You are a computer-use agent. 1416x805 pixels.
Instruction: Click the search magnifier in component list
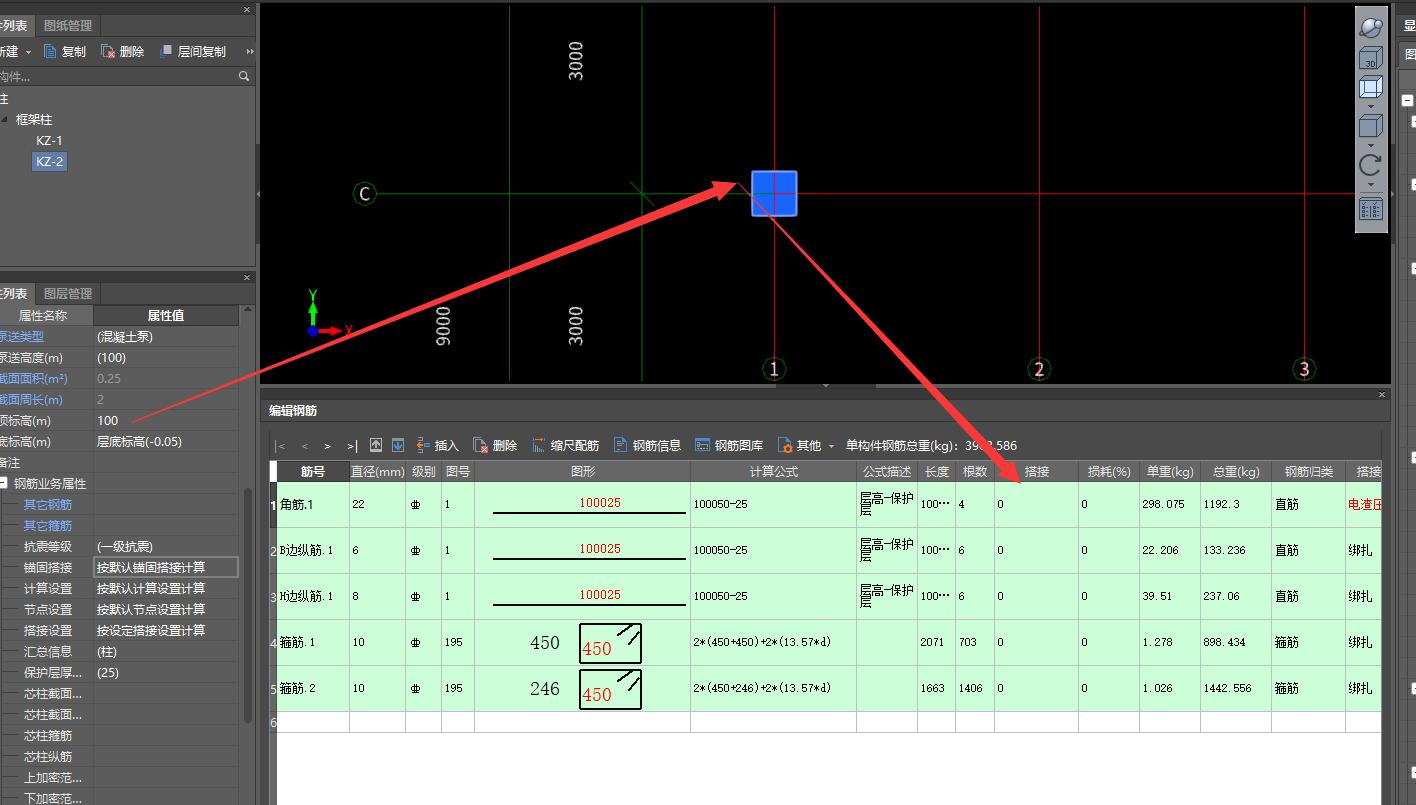pos(244,76)
